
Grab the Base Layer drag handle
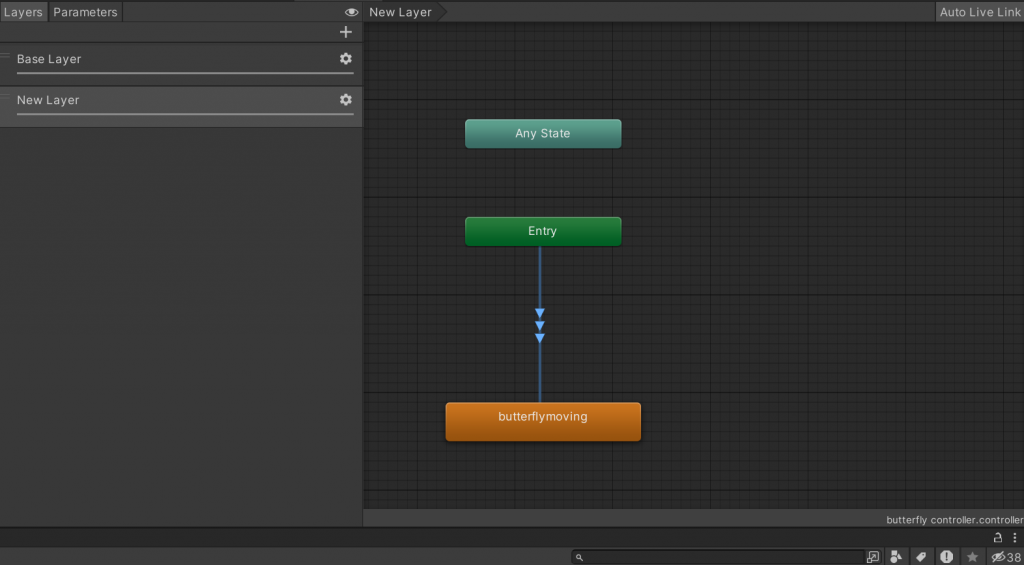pyautogui.click(x=5, y=55)
